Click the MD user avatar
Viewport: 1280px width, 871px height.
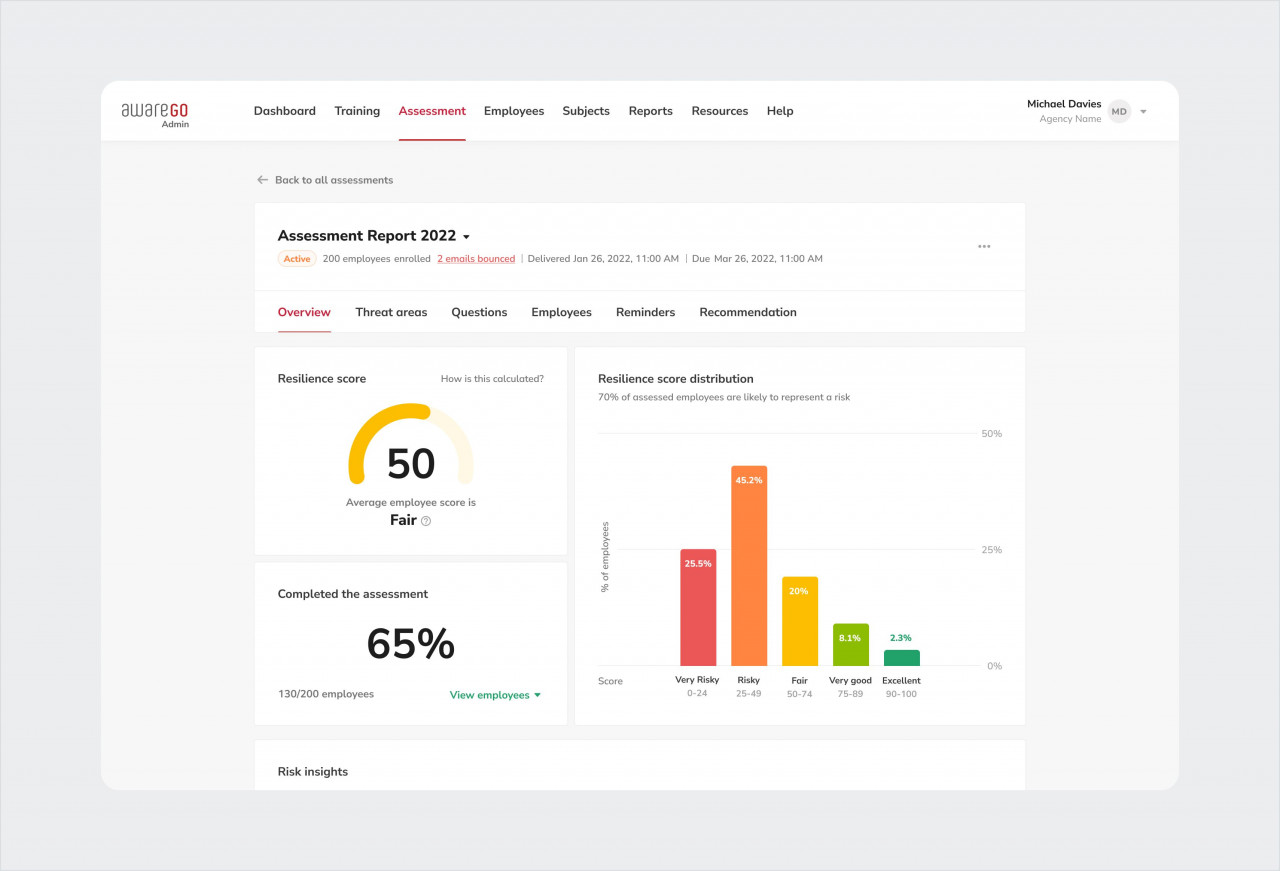pyautogui.click(x=1119, y=111)
